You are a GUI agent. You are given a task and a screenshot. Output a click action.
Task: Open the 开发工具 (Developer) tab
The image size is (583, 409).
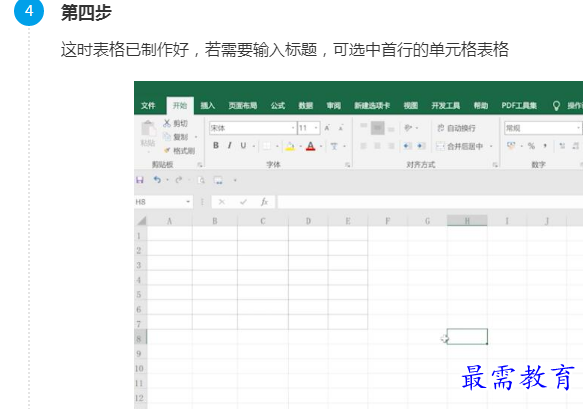tap(446, 106)
